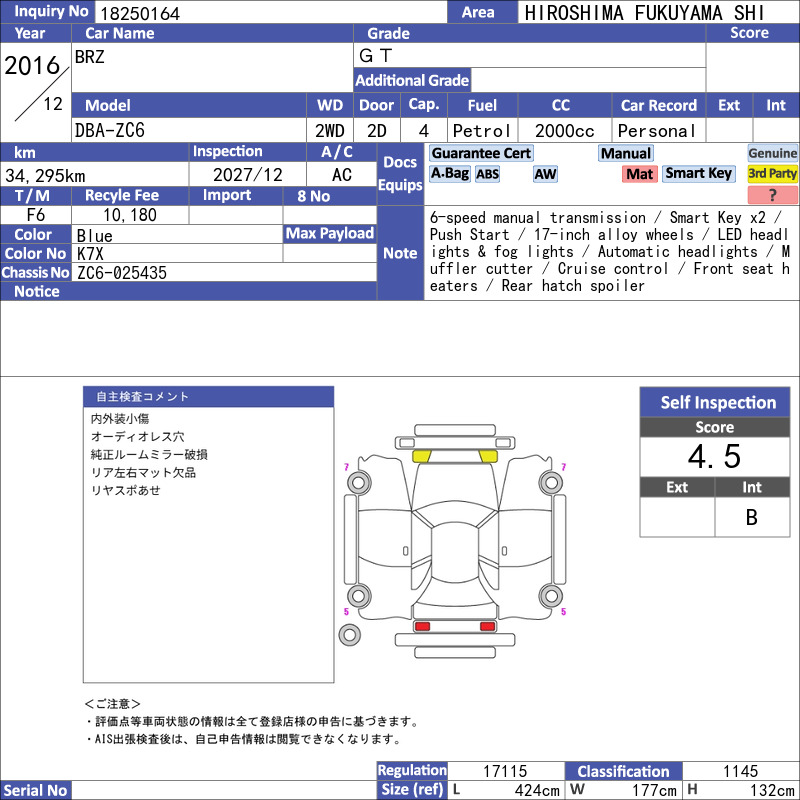Viewport: 800px width, 800px height.
Task: Click the Additional Grade label
Action: [x=412, y=80]
